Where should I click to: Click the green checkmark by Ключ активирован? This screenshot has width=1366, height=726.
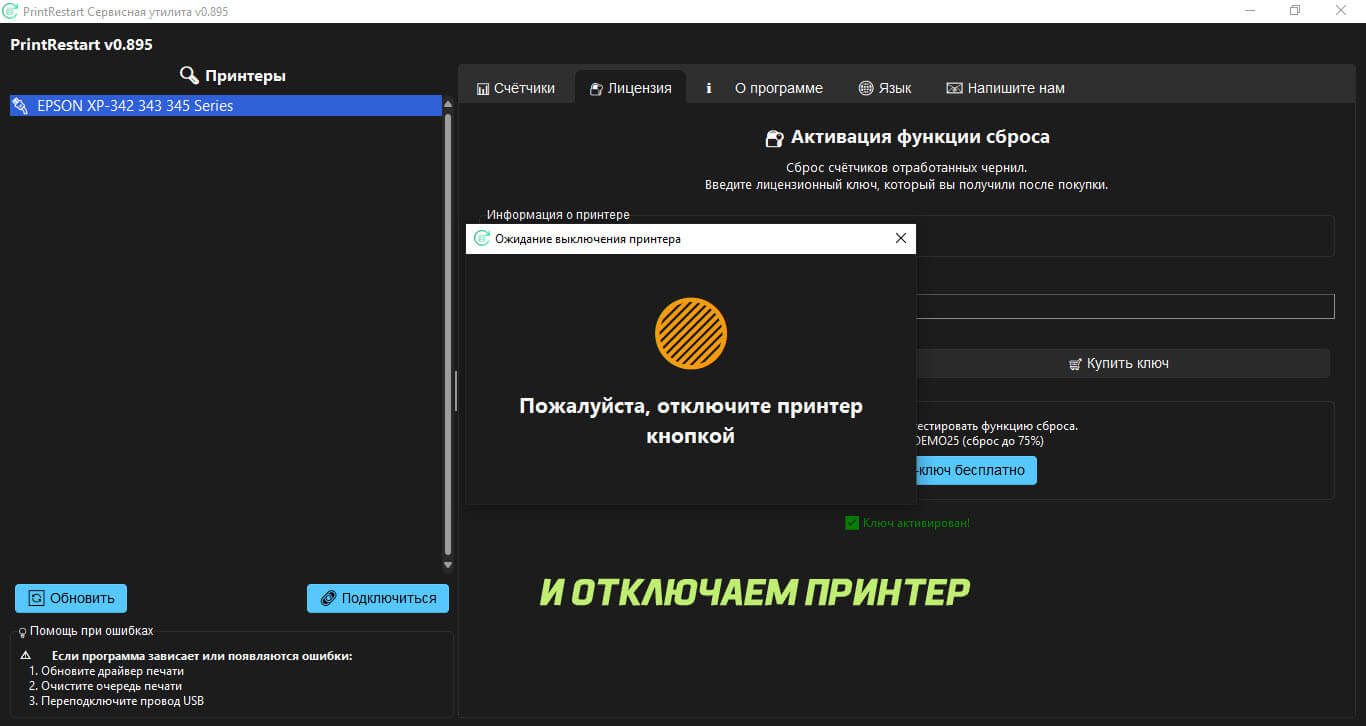(x=852, y=522)
